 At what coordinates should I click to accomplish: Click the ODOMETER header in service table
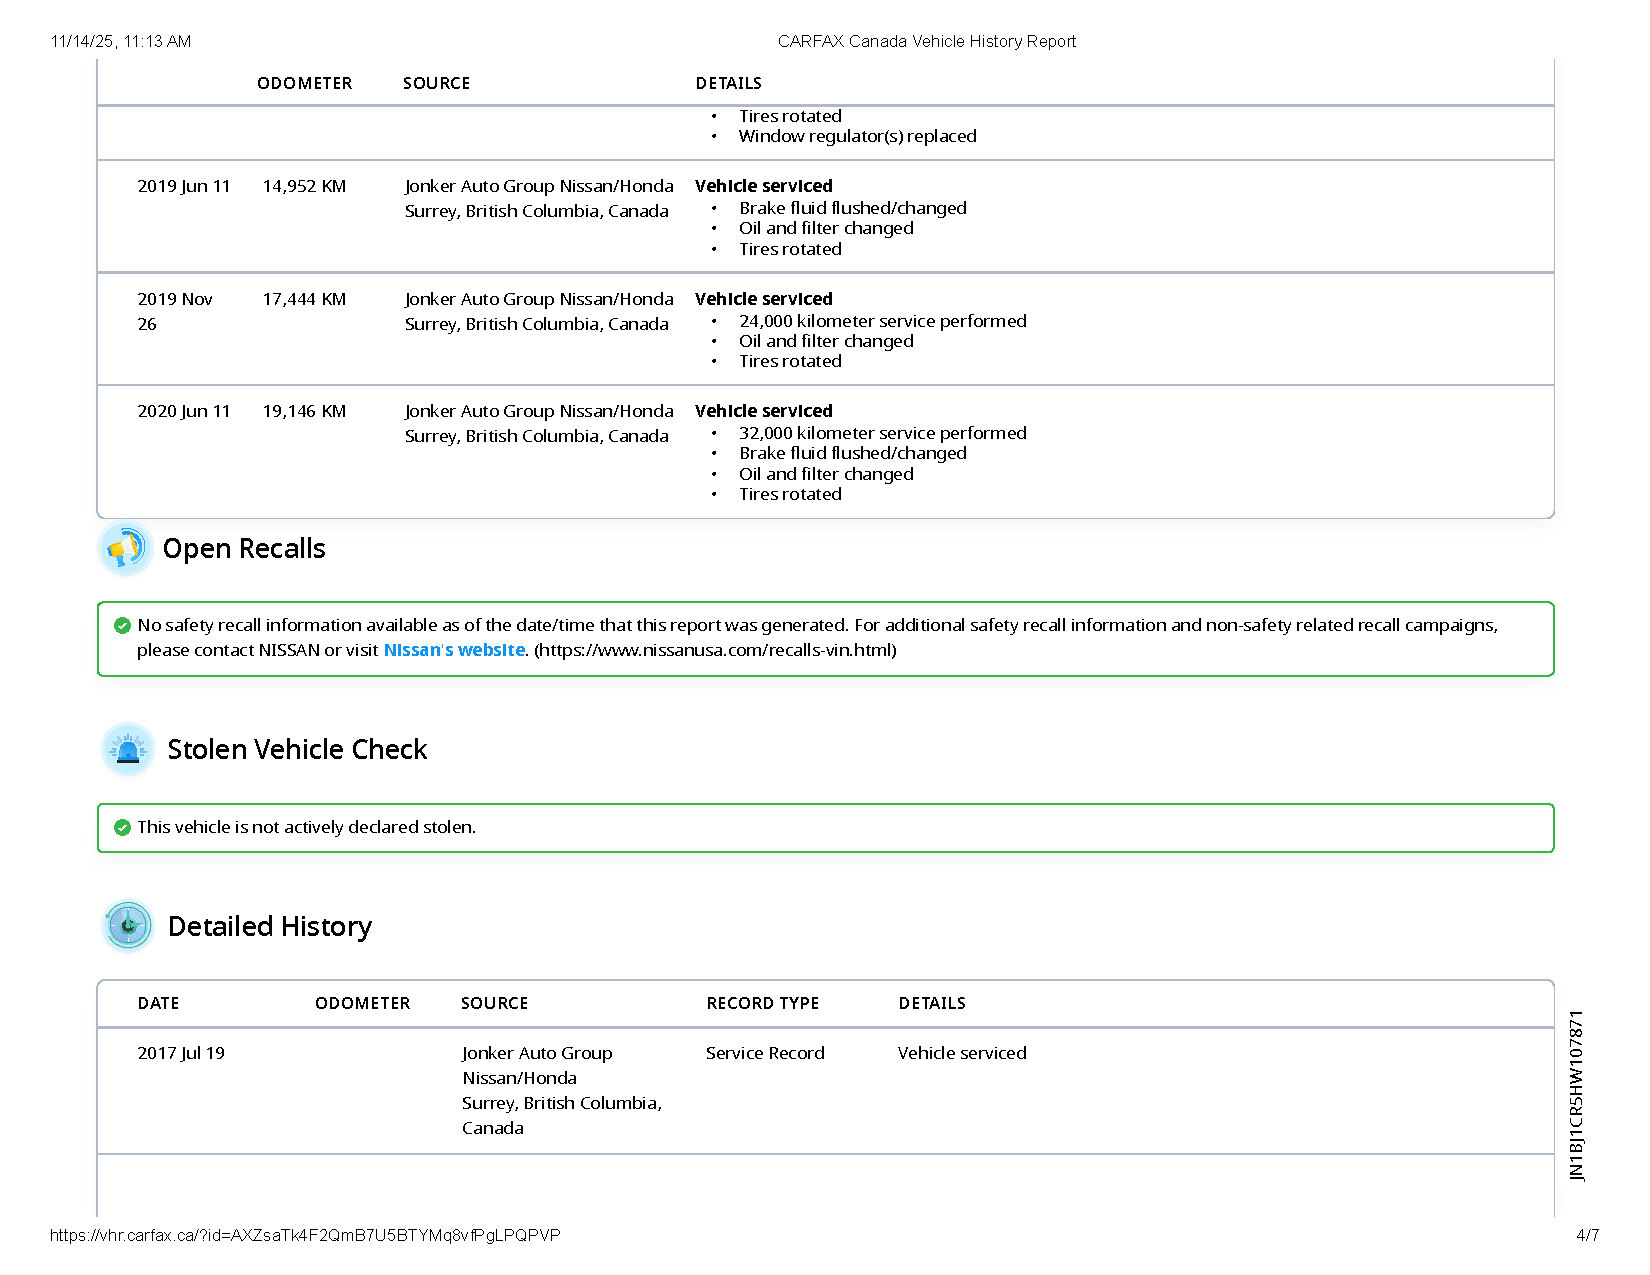[304, 84]
